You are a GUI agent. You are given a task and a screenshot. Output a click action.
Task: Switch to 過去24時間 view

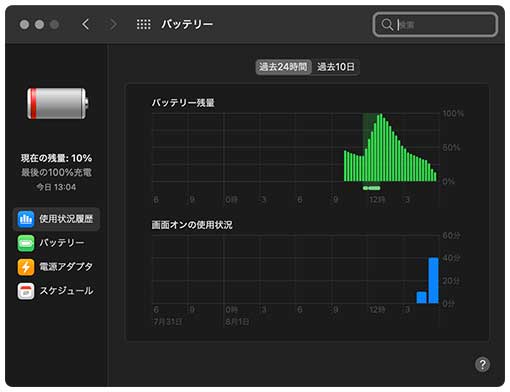click(283, 67)
